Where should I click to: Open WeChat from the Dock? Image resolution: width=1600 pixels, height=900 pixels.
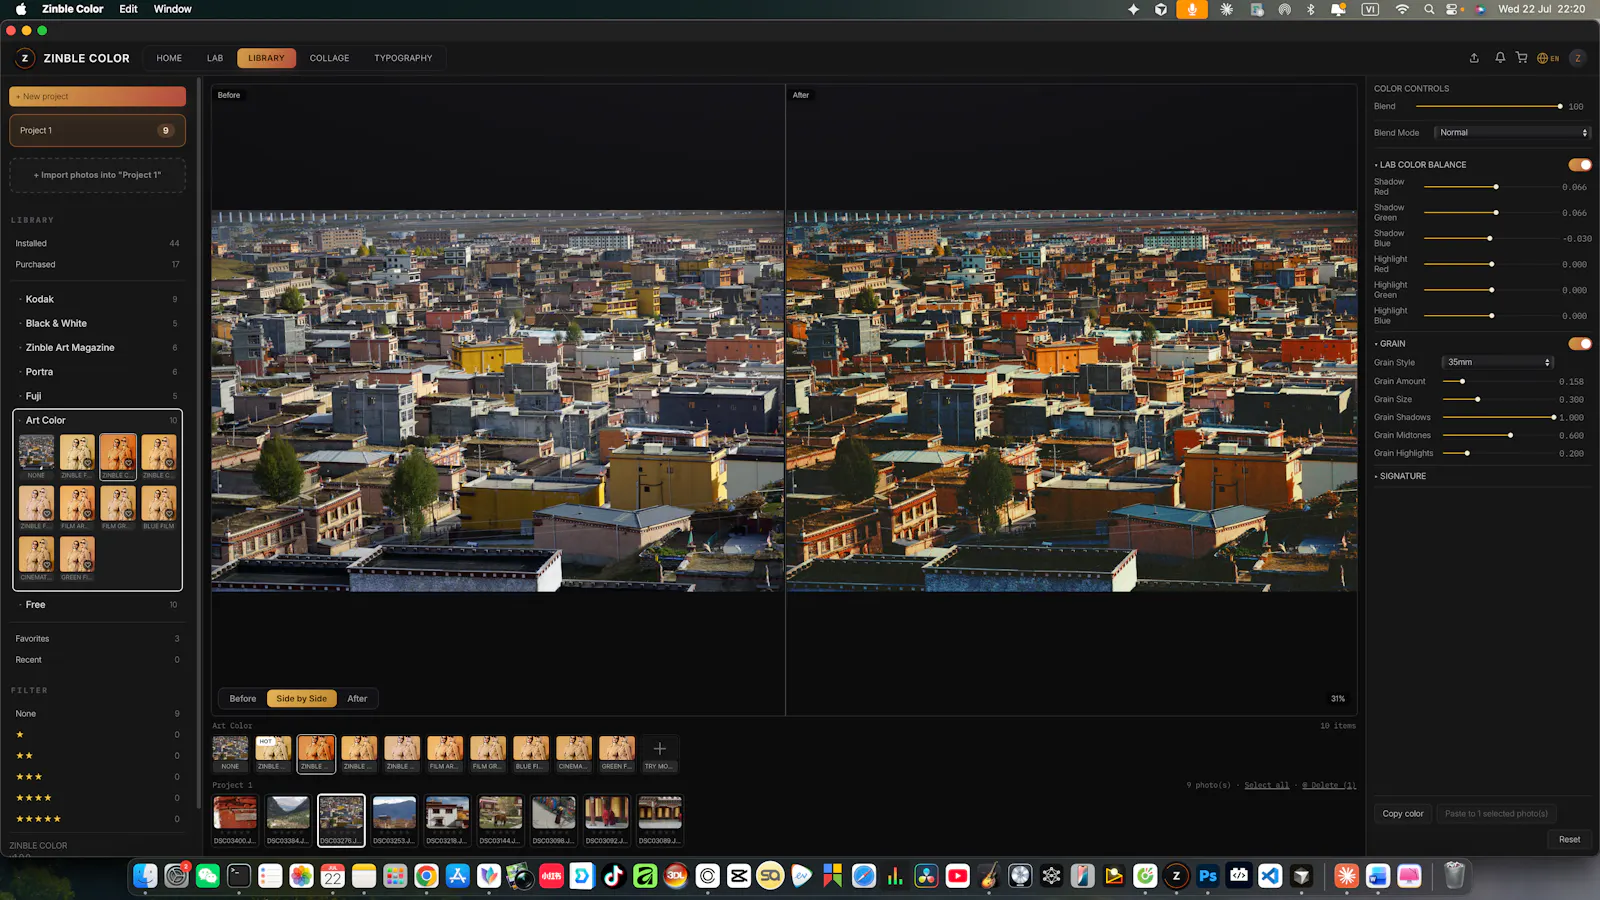[208, 876]
